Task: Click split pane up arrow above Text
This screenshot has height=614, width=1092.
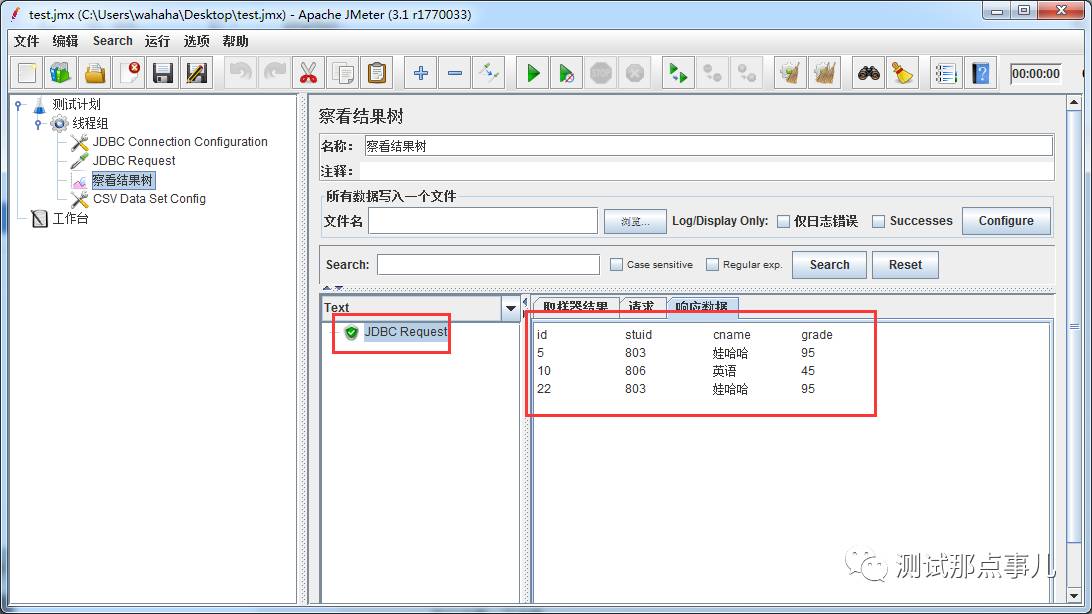Action: [327, 288]
